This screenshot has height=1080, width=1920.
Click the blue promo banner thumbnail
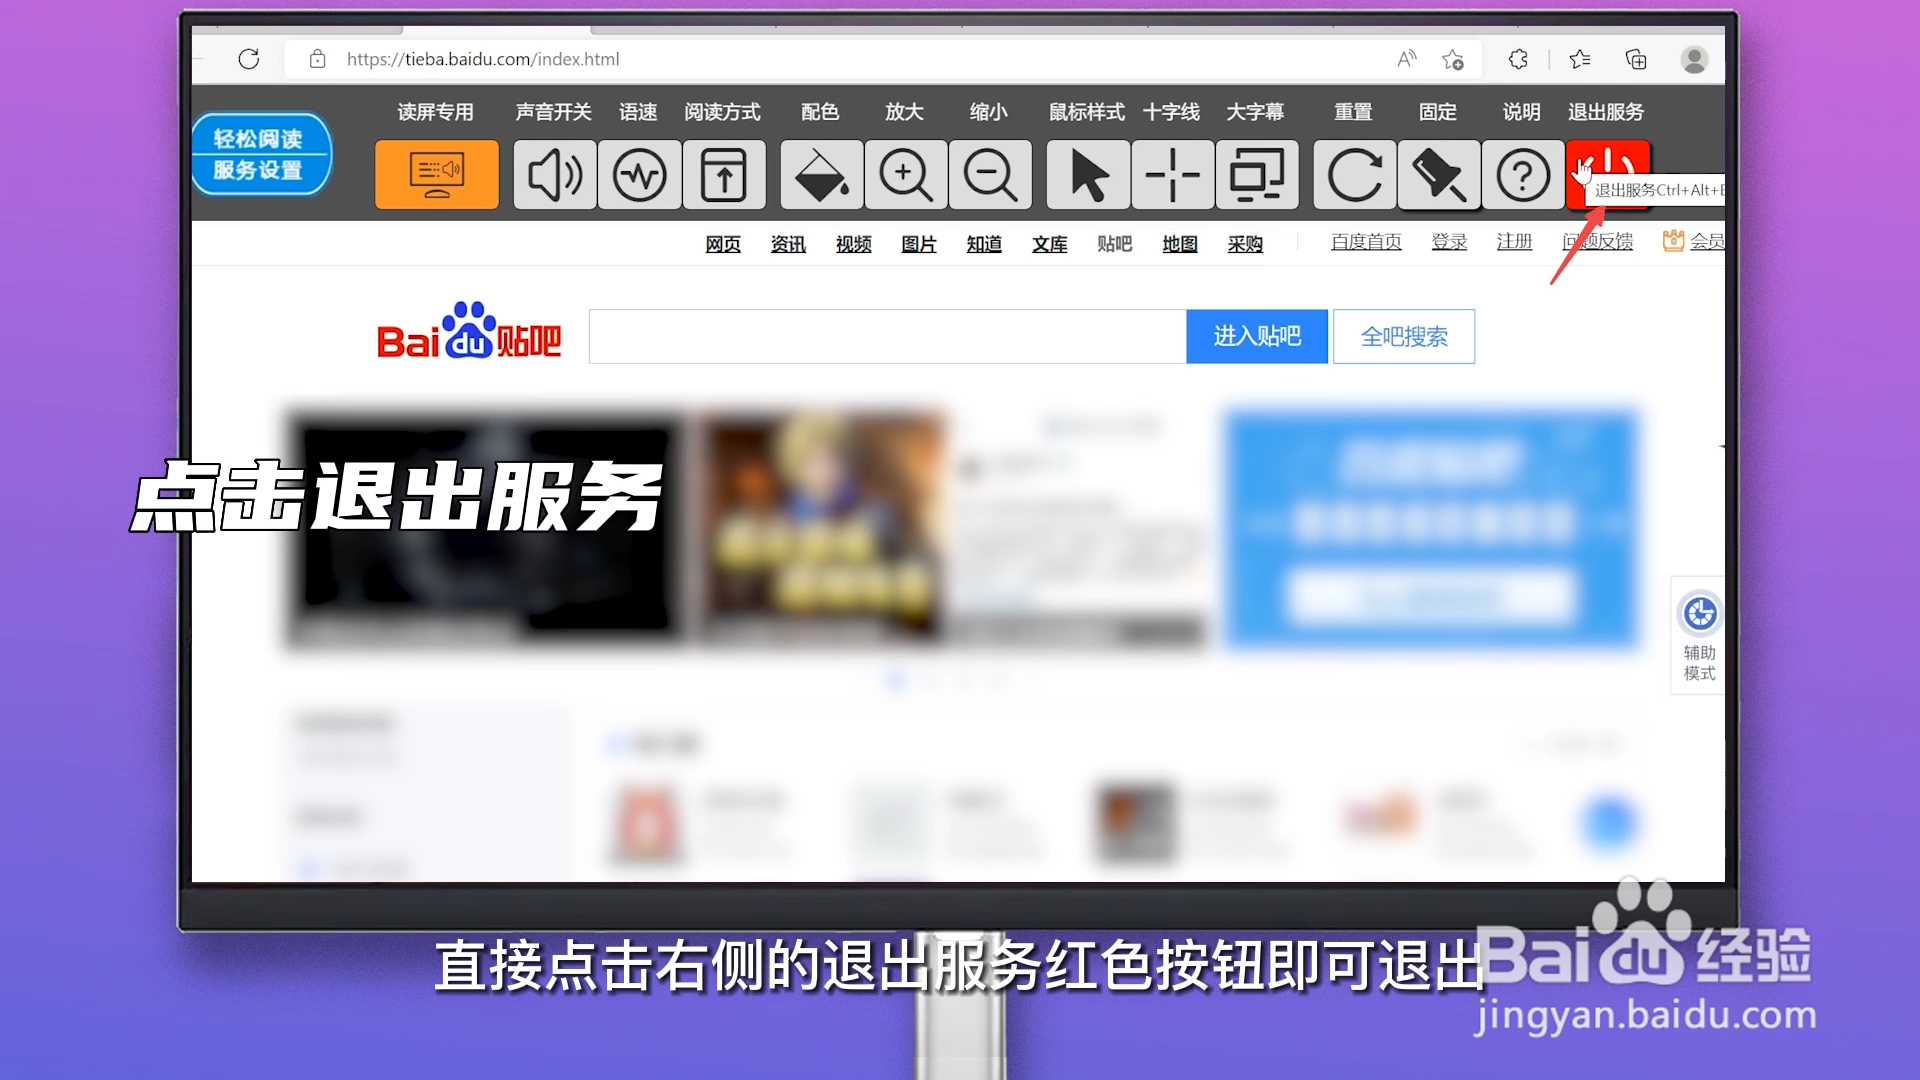click(x=1432, y=529)
